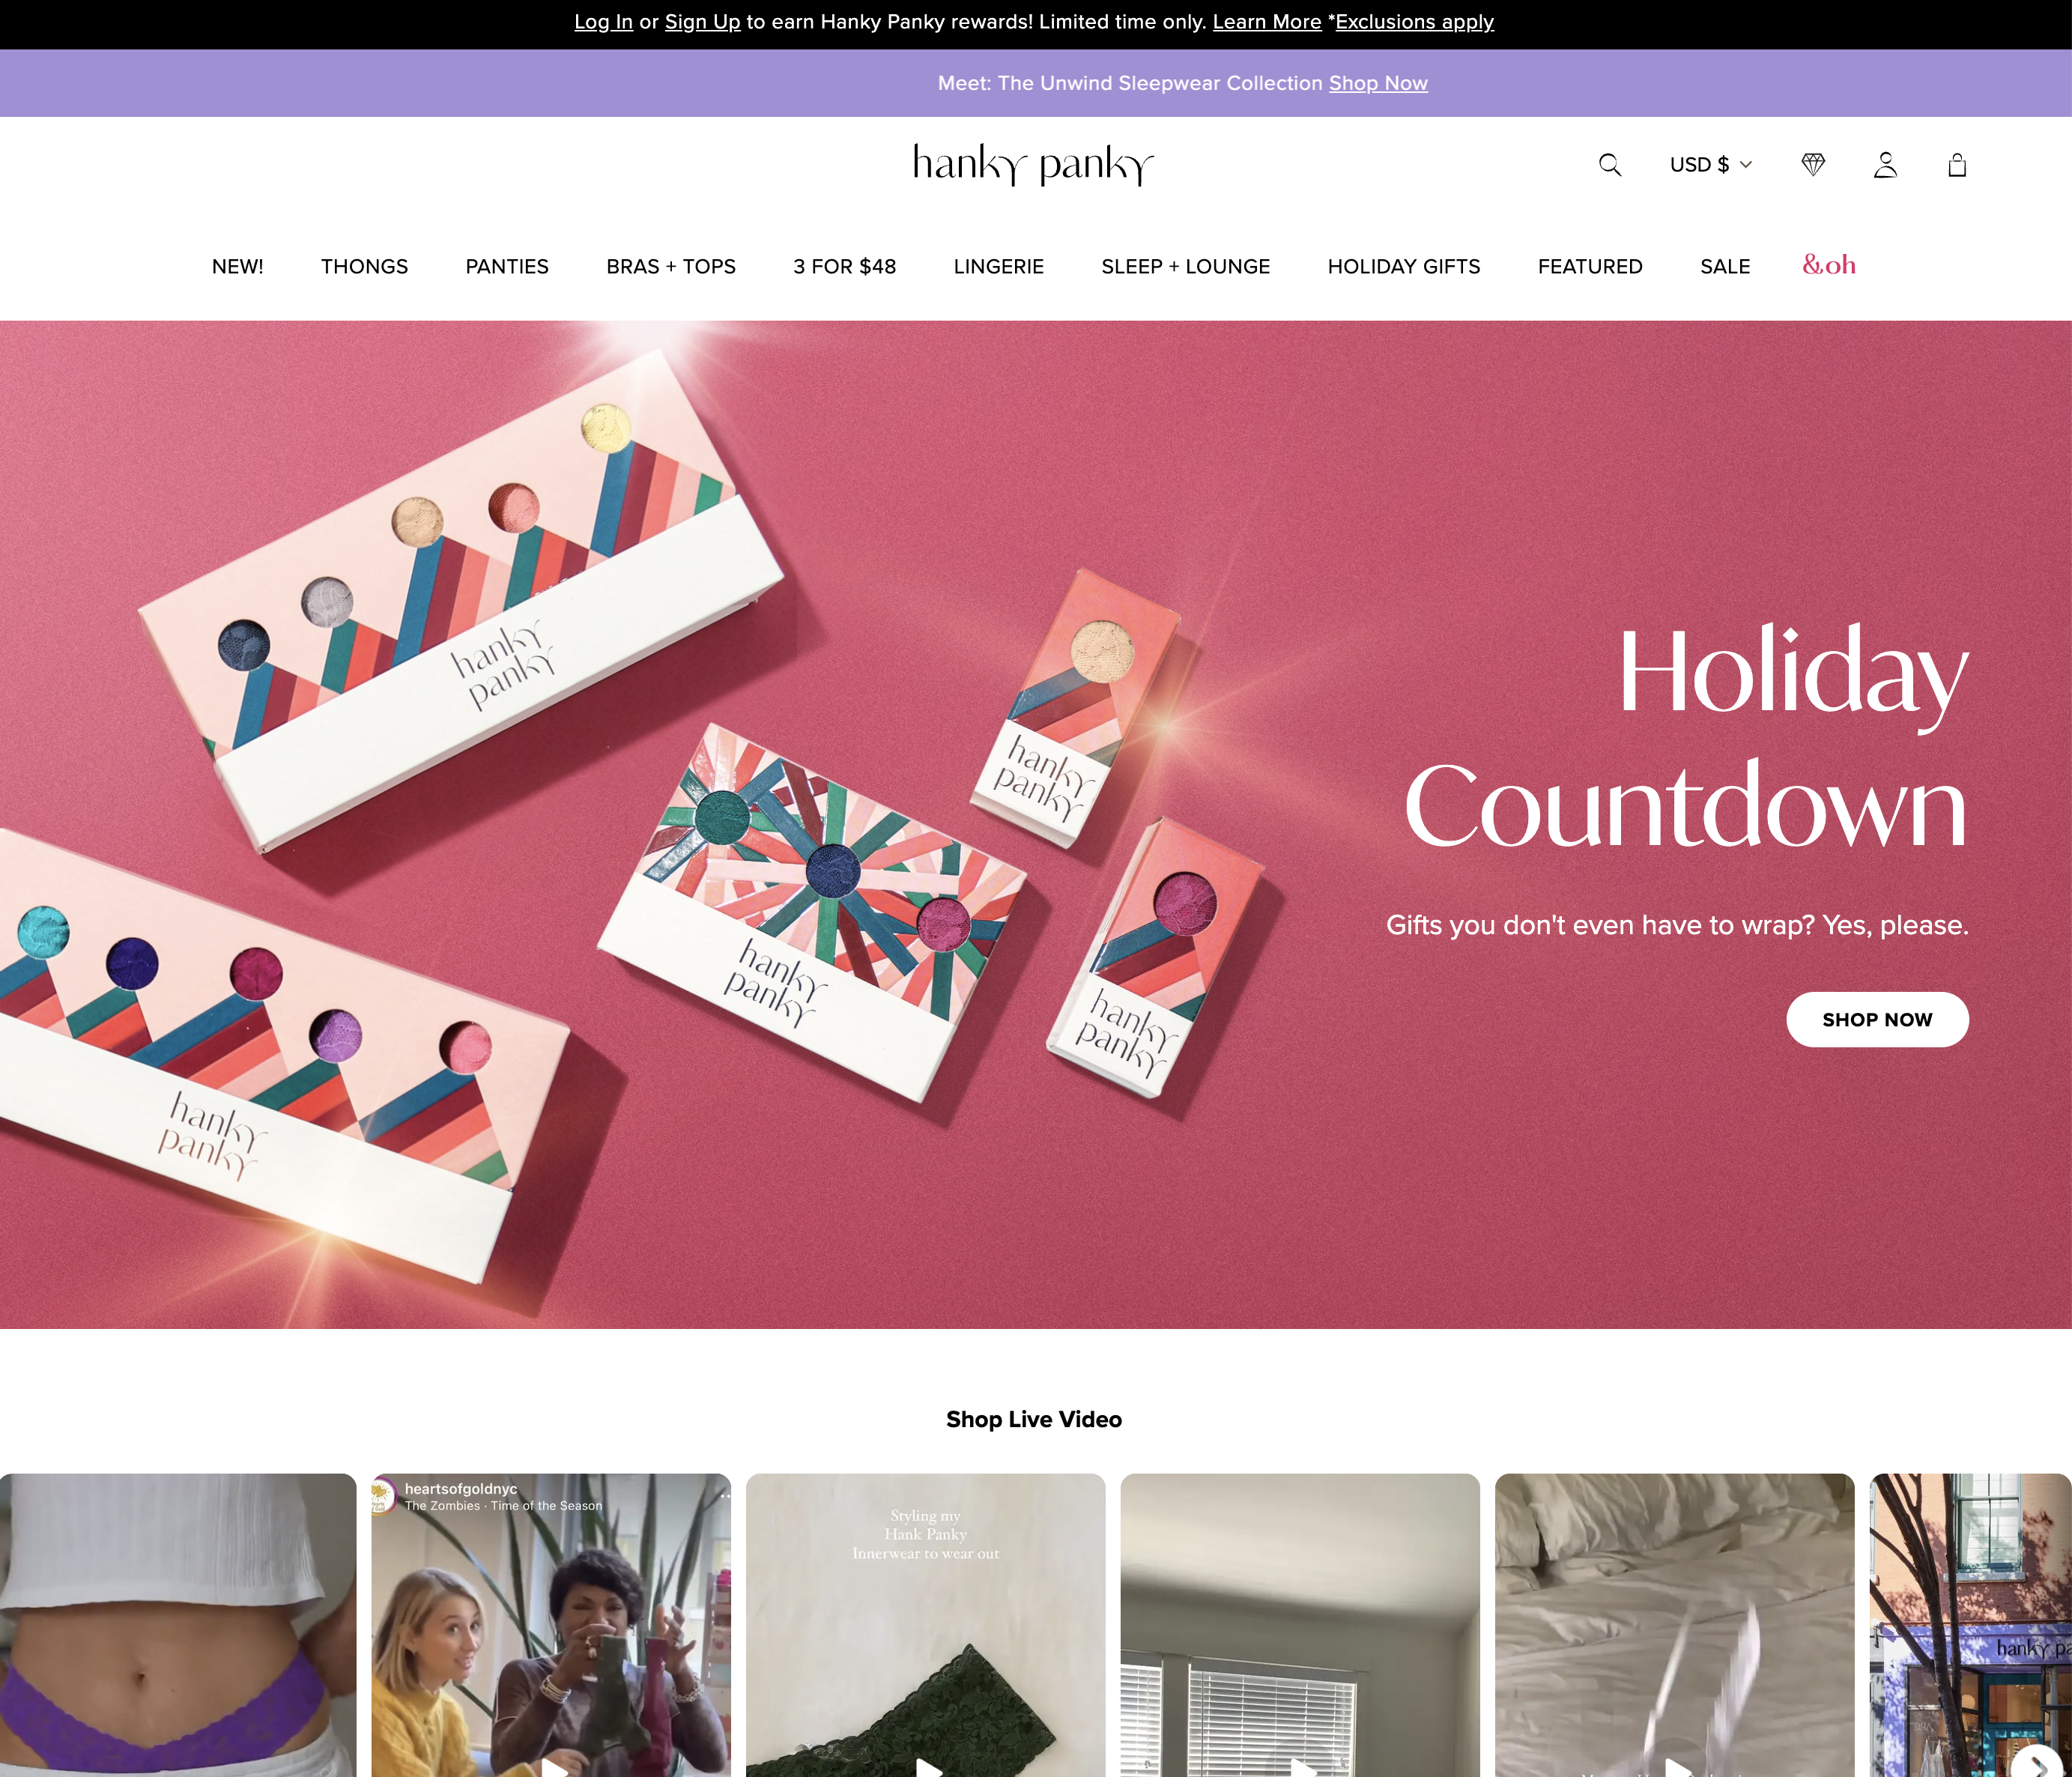Follow the Log In link

[603, 22]
